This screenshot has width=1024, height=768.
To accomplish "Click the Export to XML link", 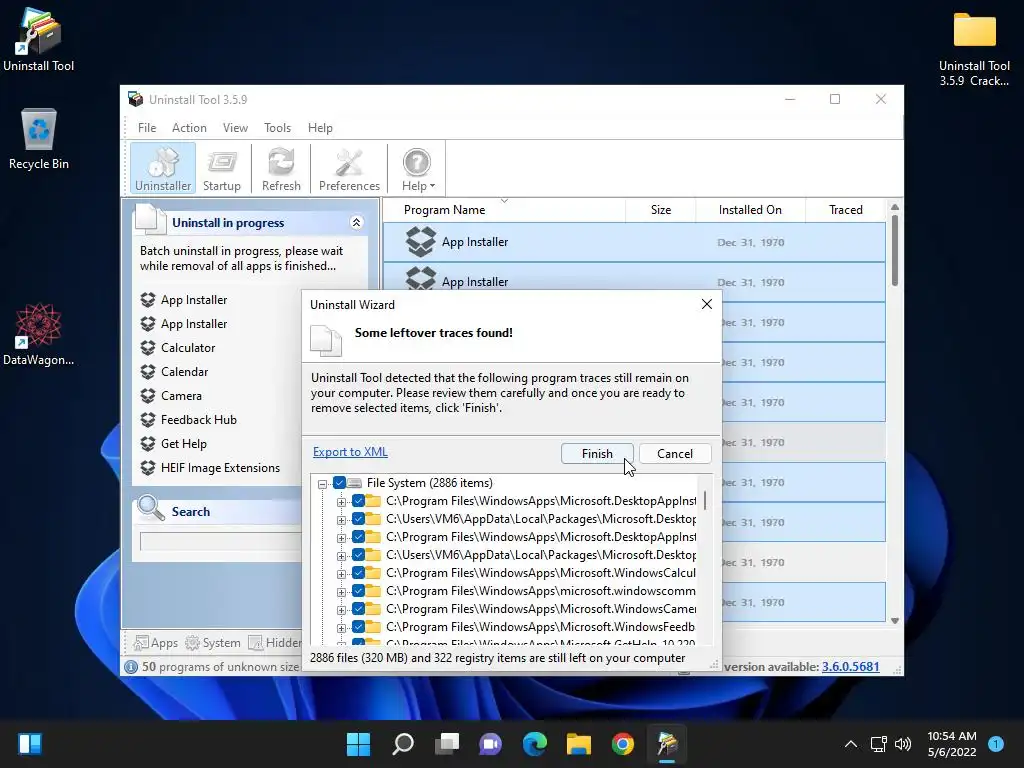I will pyautogui.click(x=350, y=452).
